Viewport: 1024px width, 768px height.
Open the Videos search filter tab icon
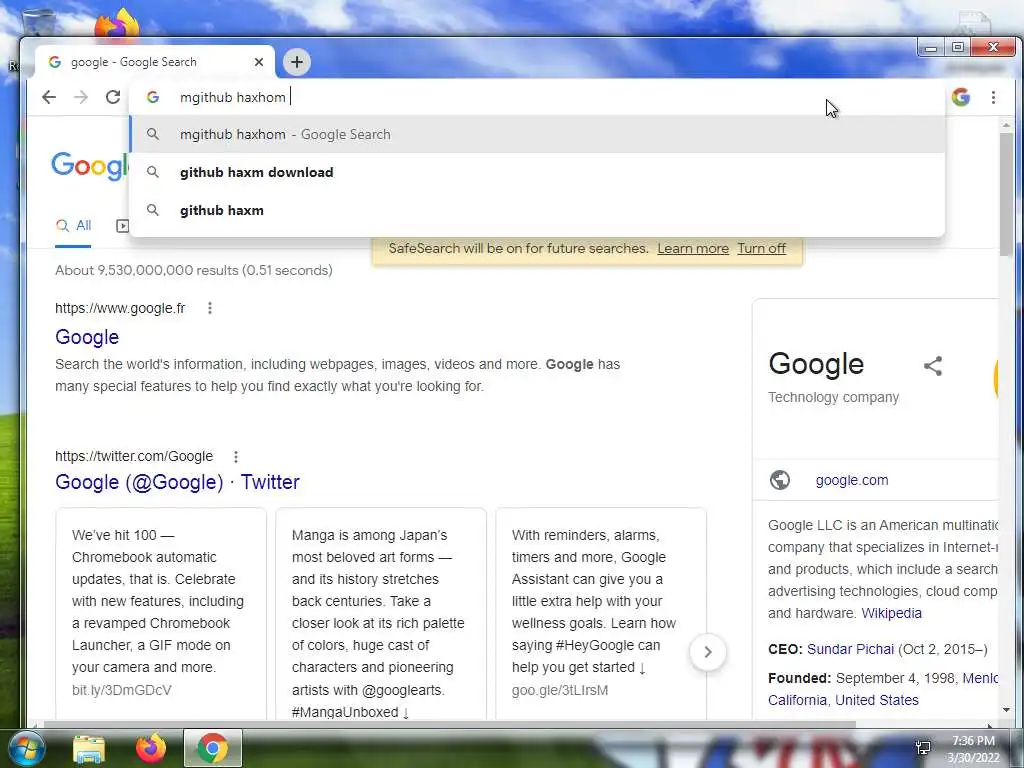click(122, 226)
